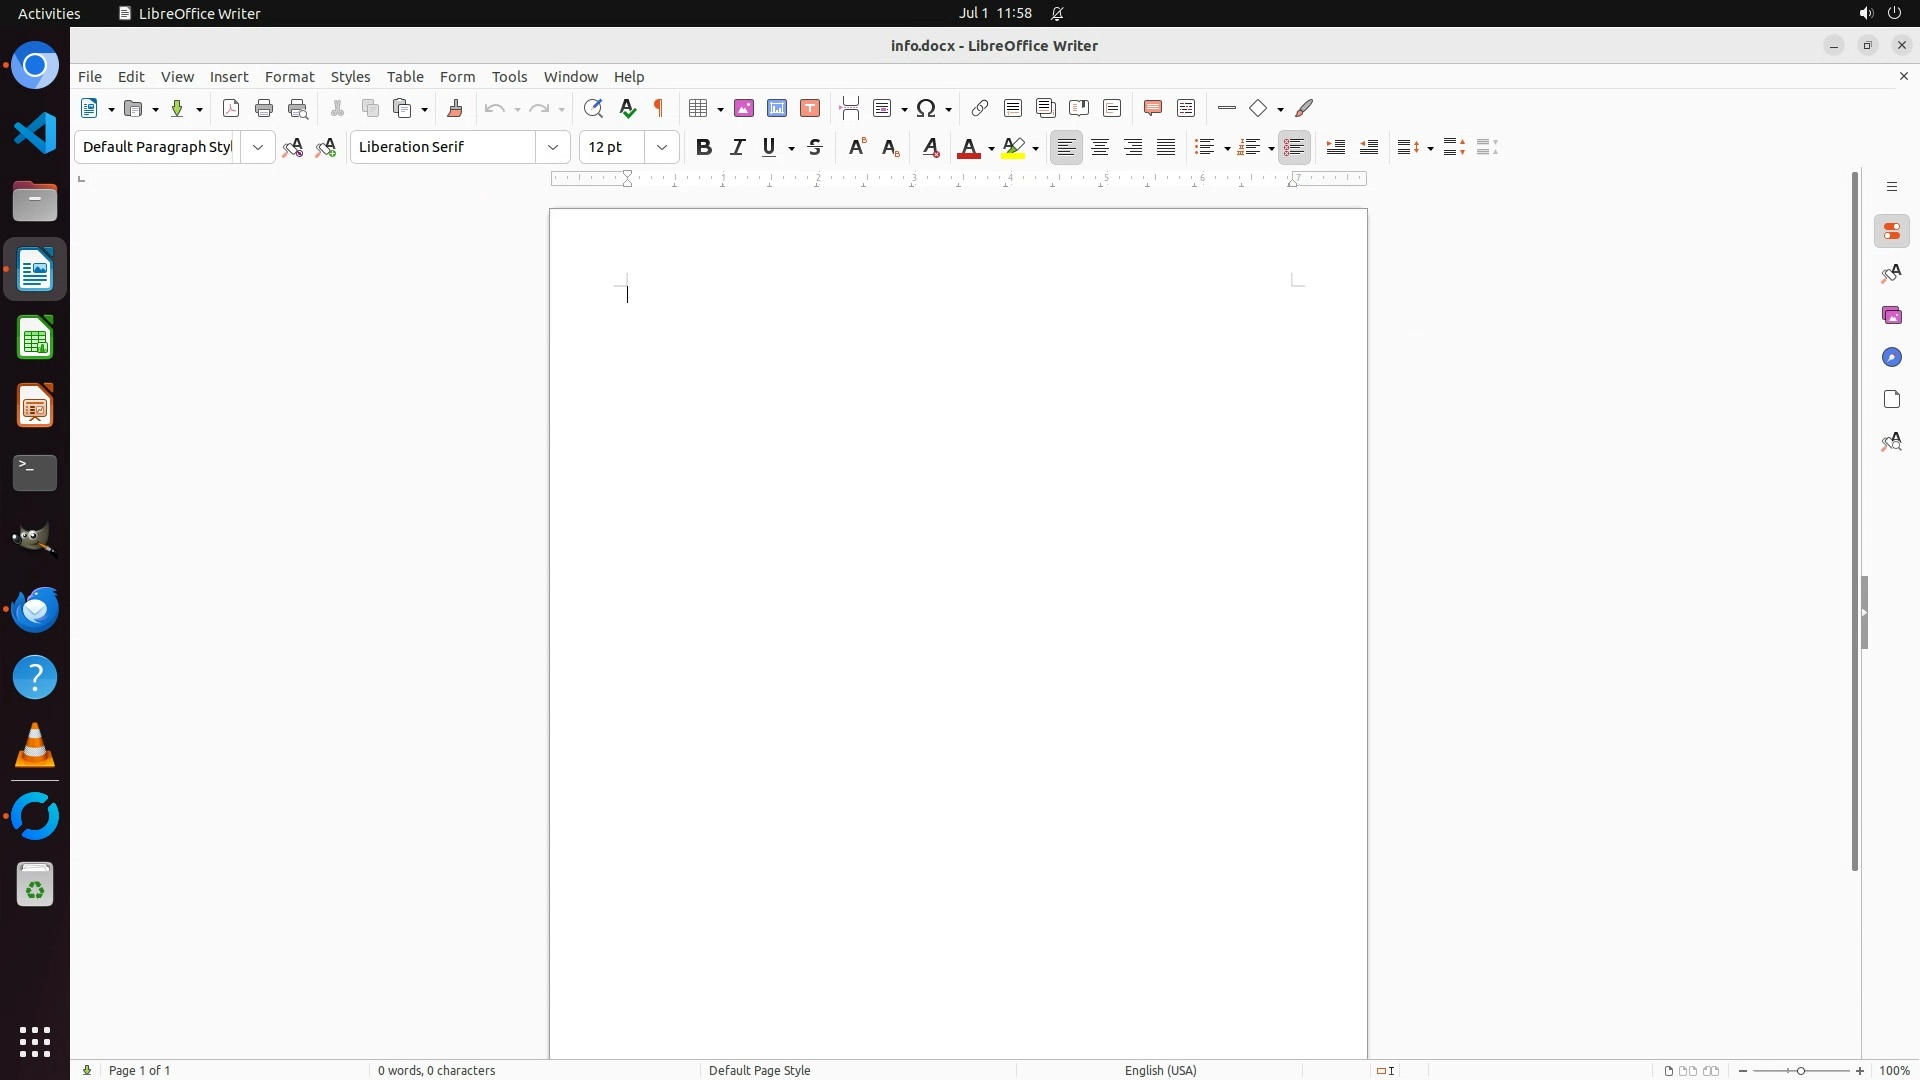Screen dimensions: 1920x1080
Task: Click Default Page Style in status bar
Action: click(x=759, y=1070)
